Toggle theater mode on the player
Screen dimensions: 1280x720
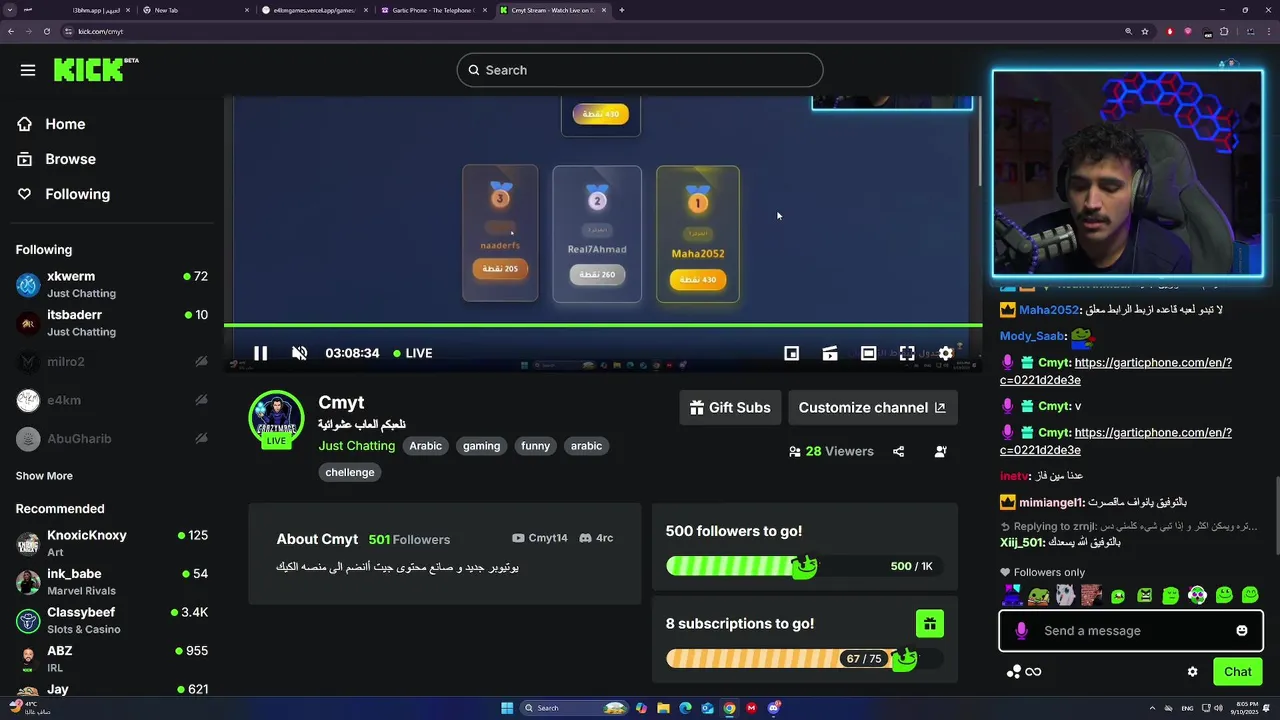pos(868,353)
